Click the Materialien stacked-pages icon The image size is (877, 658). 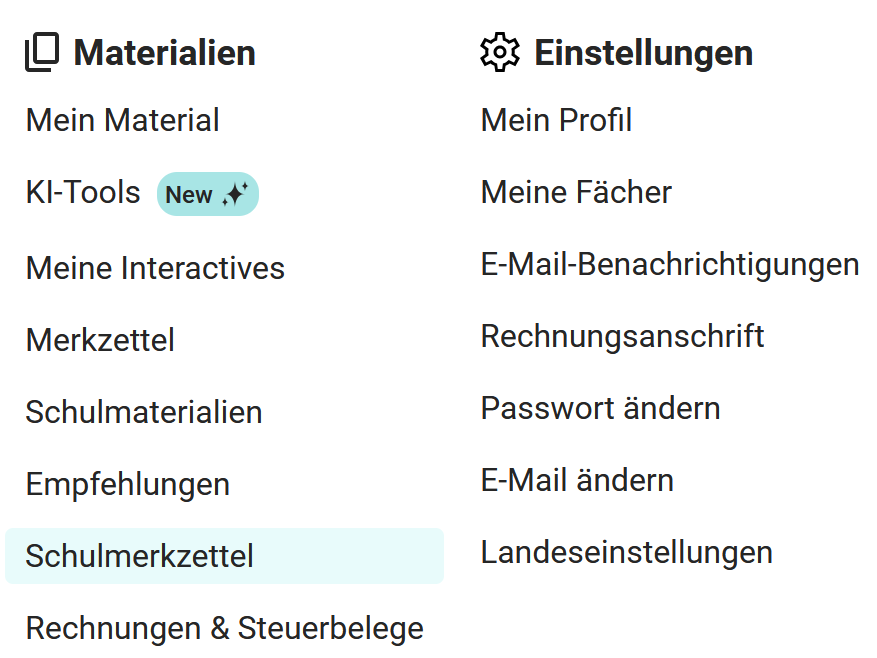pyautogui.click(x=42, y=52)
